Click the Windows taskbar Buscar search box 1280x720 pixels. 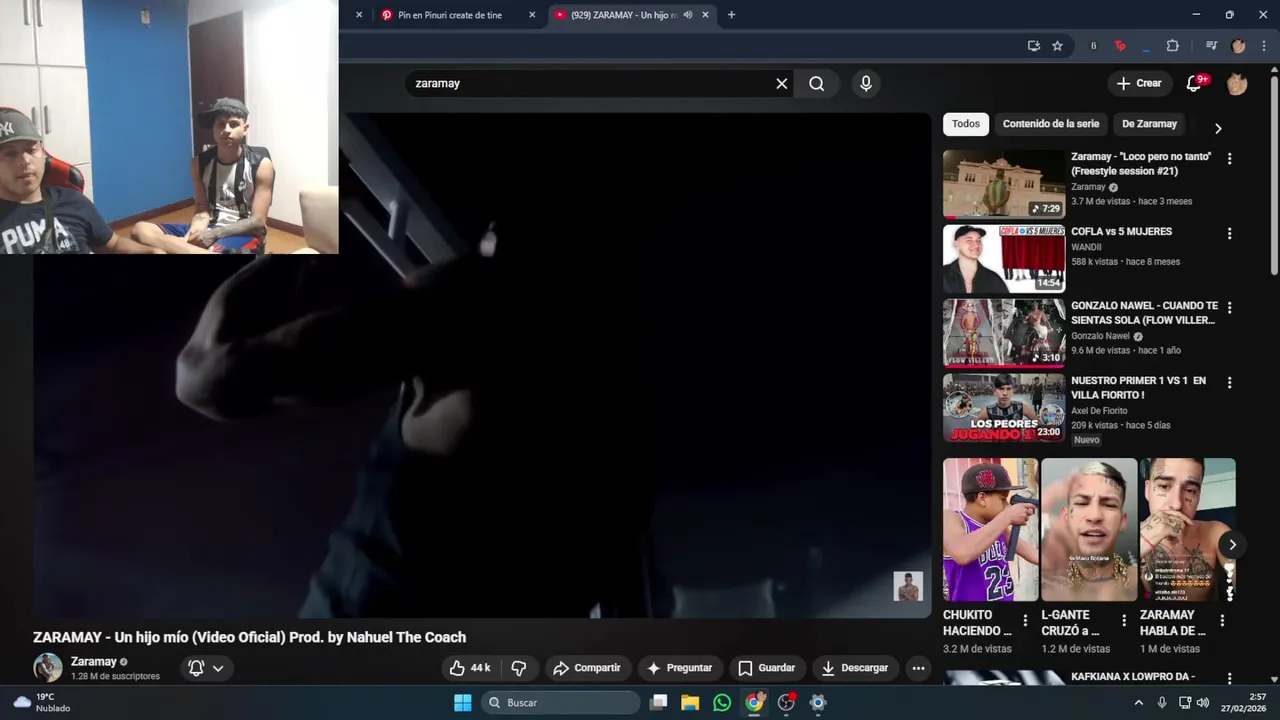pos(560,703)
